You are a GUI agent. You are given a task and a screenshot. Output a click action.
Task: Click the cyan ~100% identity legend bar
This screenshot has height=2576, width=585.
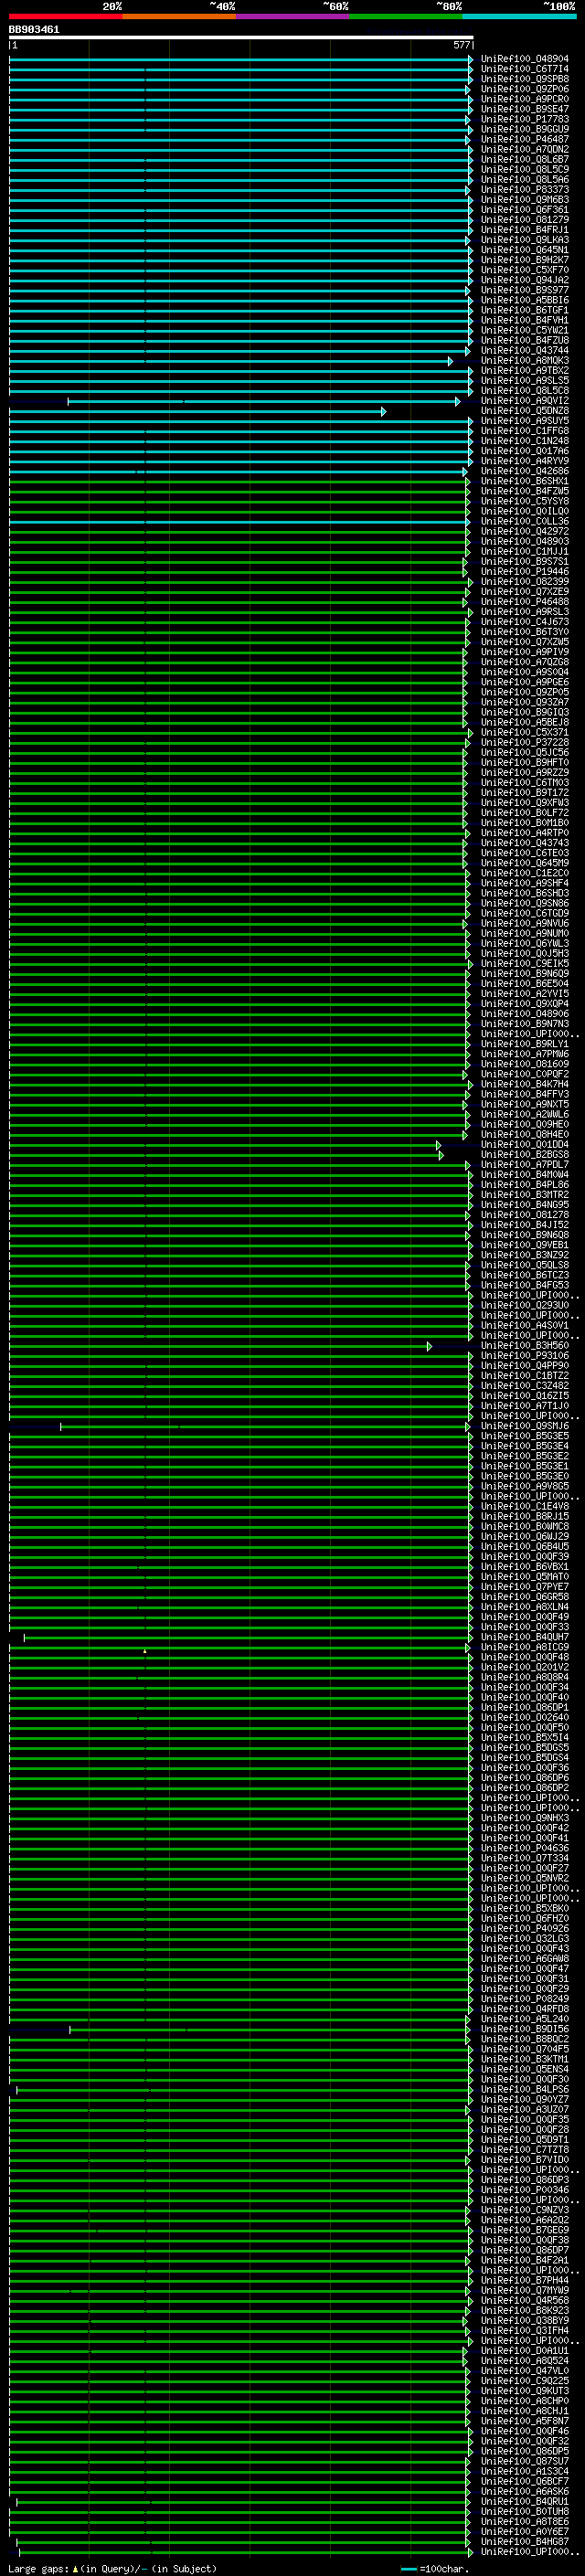click(519, 16)
